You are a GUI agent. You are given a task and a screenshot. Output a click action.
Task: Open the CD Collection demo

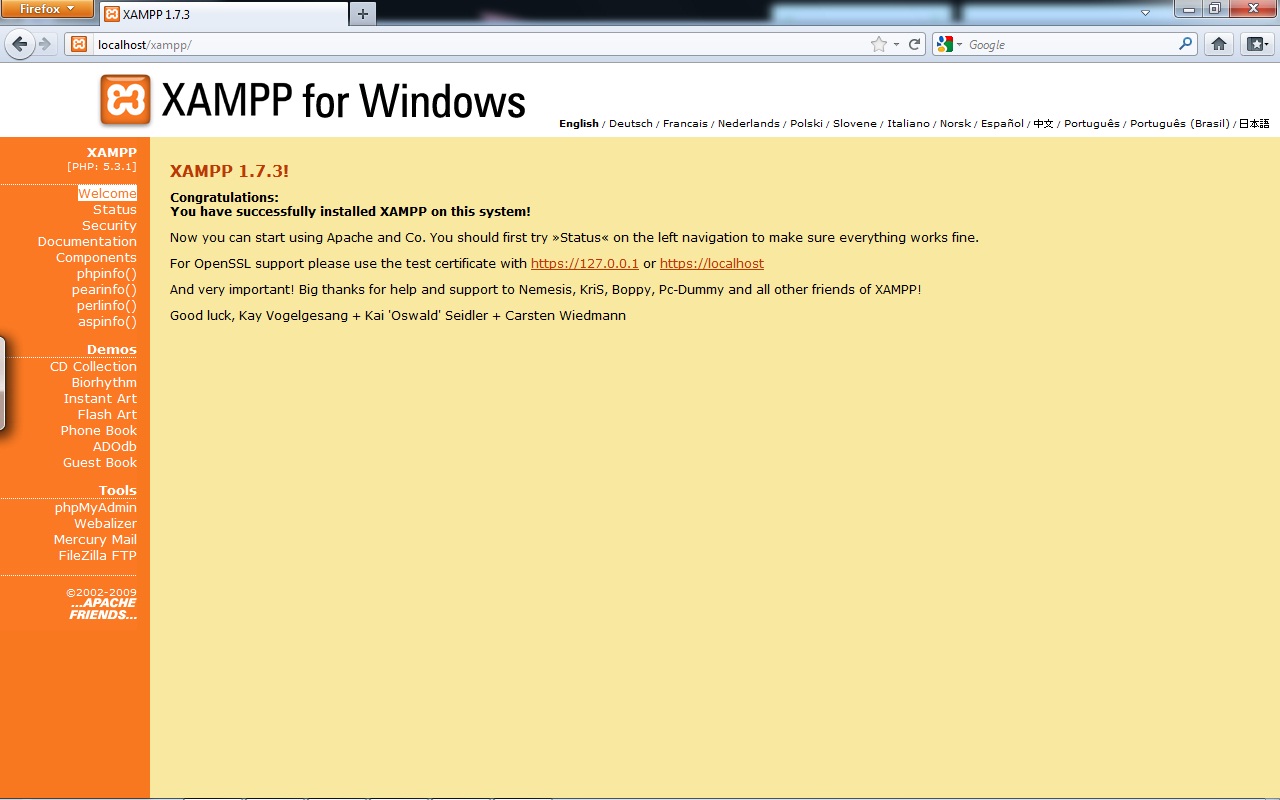[93, 366]
